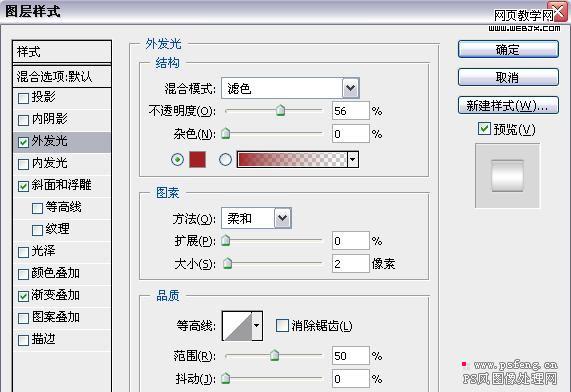Enable the 纹理 texture checkbox
The height and width of the screenshot is (392, 571).
[37, 230]
